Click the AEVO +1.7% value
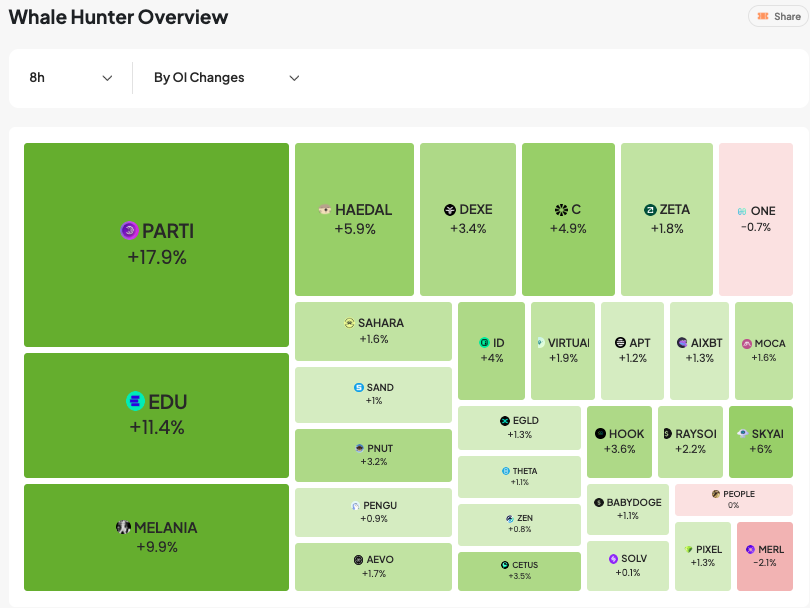Screen dimensions: 810x608 (x=374, y=574)
